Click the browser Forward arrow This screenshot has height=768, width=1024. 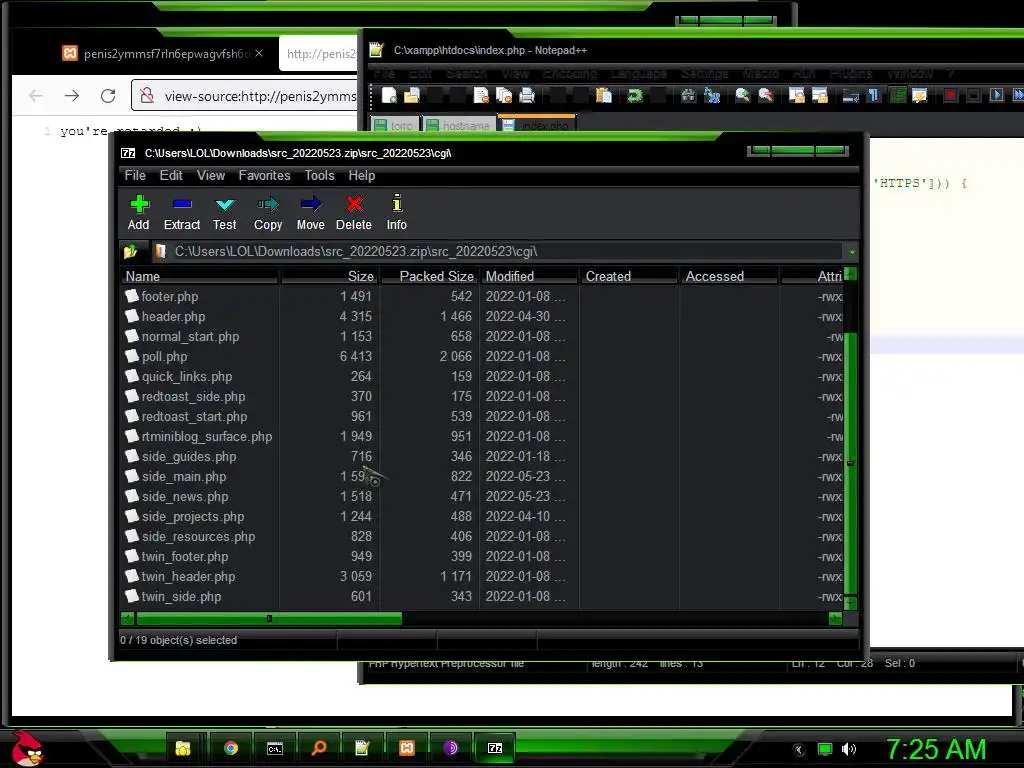[72, 96]
